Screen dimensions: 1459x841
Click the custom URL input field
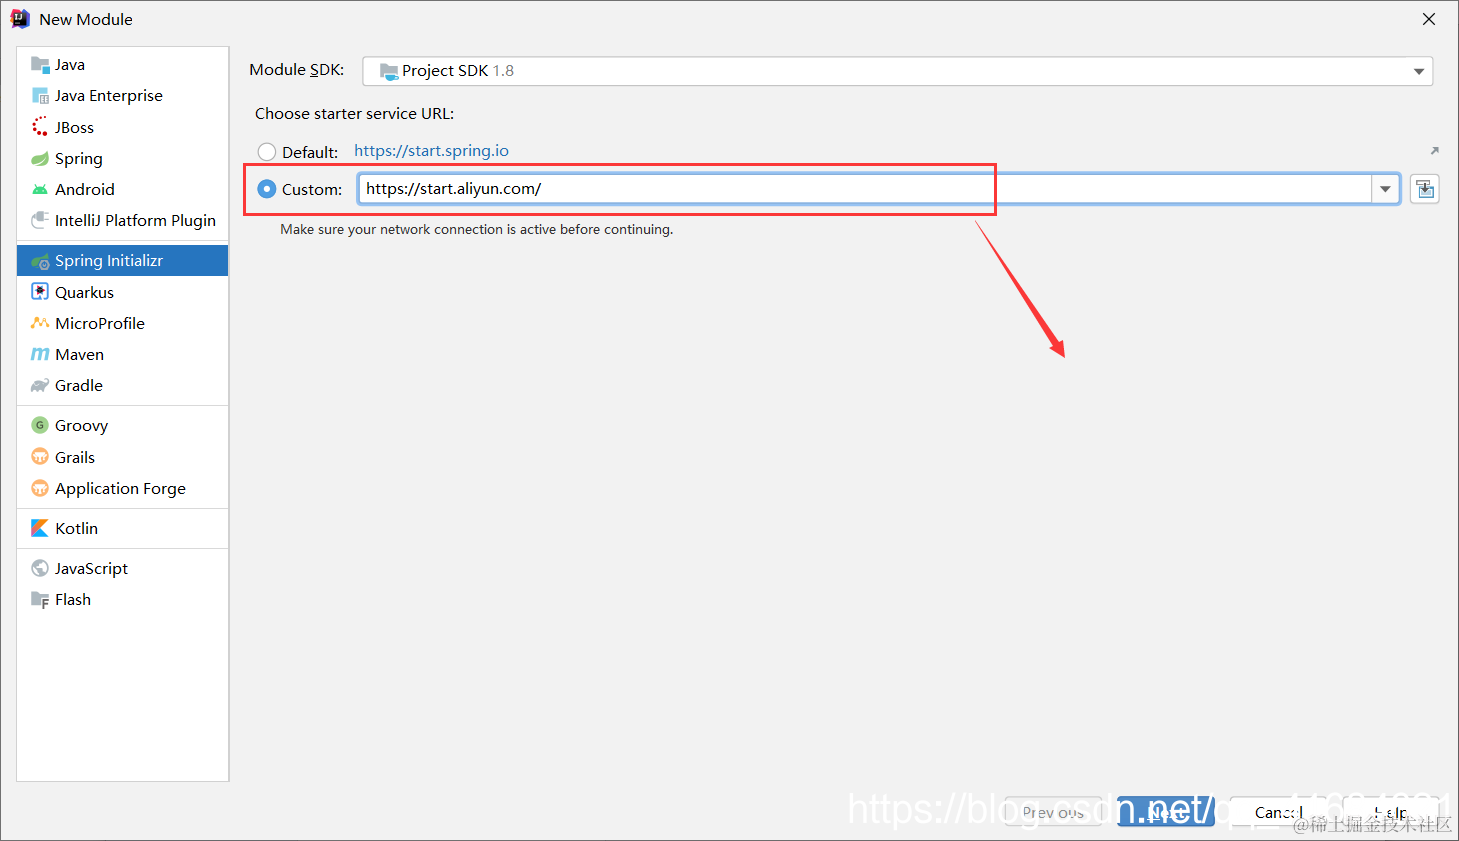pos(865,189)
